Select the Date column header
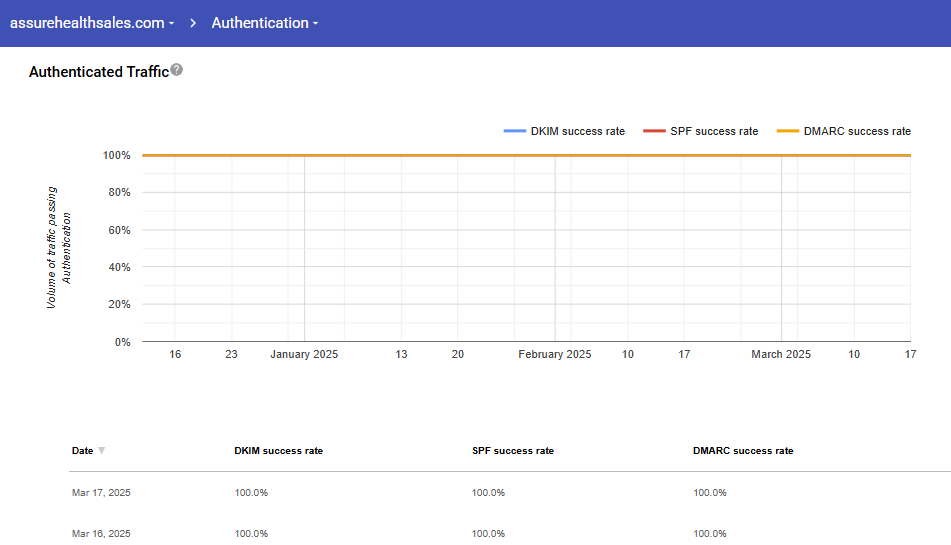951x545 pixels. [82, 451]
